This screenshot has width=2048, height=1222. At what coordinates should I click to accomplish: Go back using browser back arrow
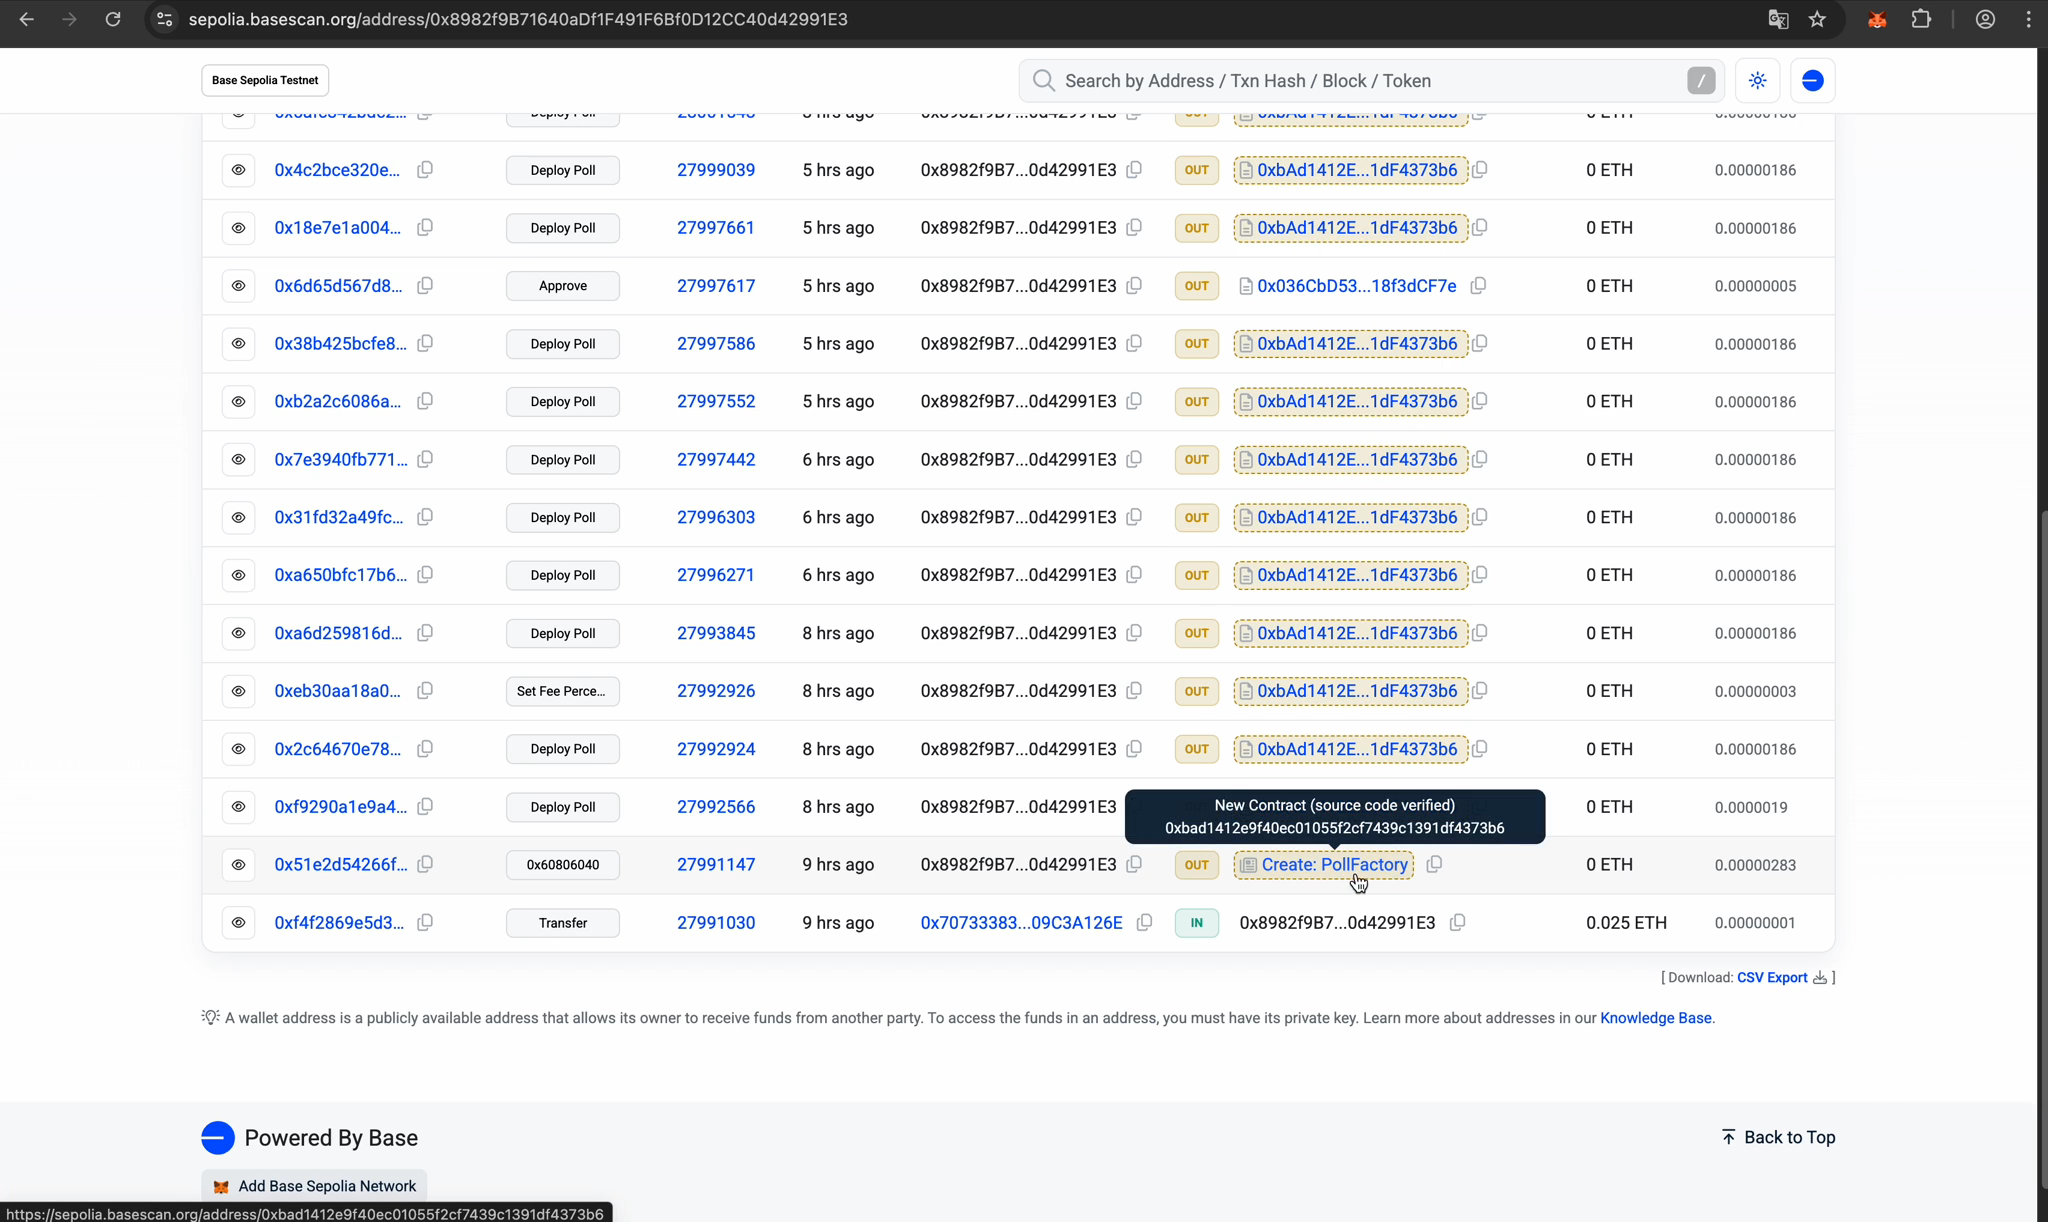pos(27,19)
